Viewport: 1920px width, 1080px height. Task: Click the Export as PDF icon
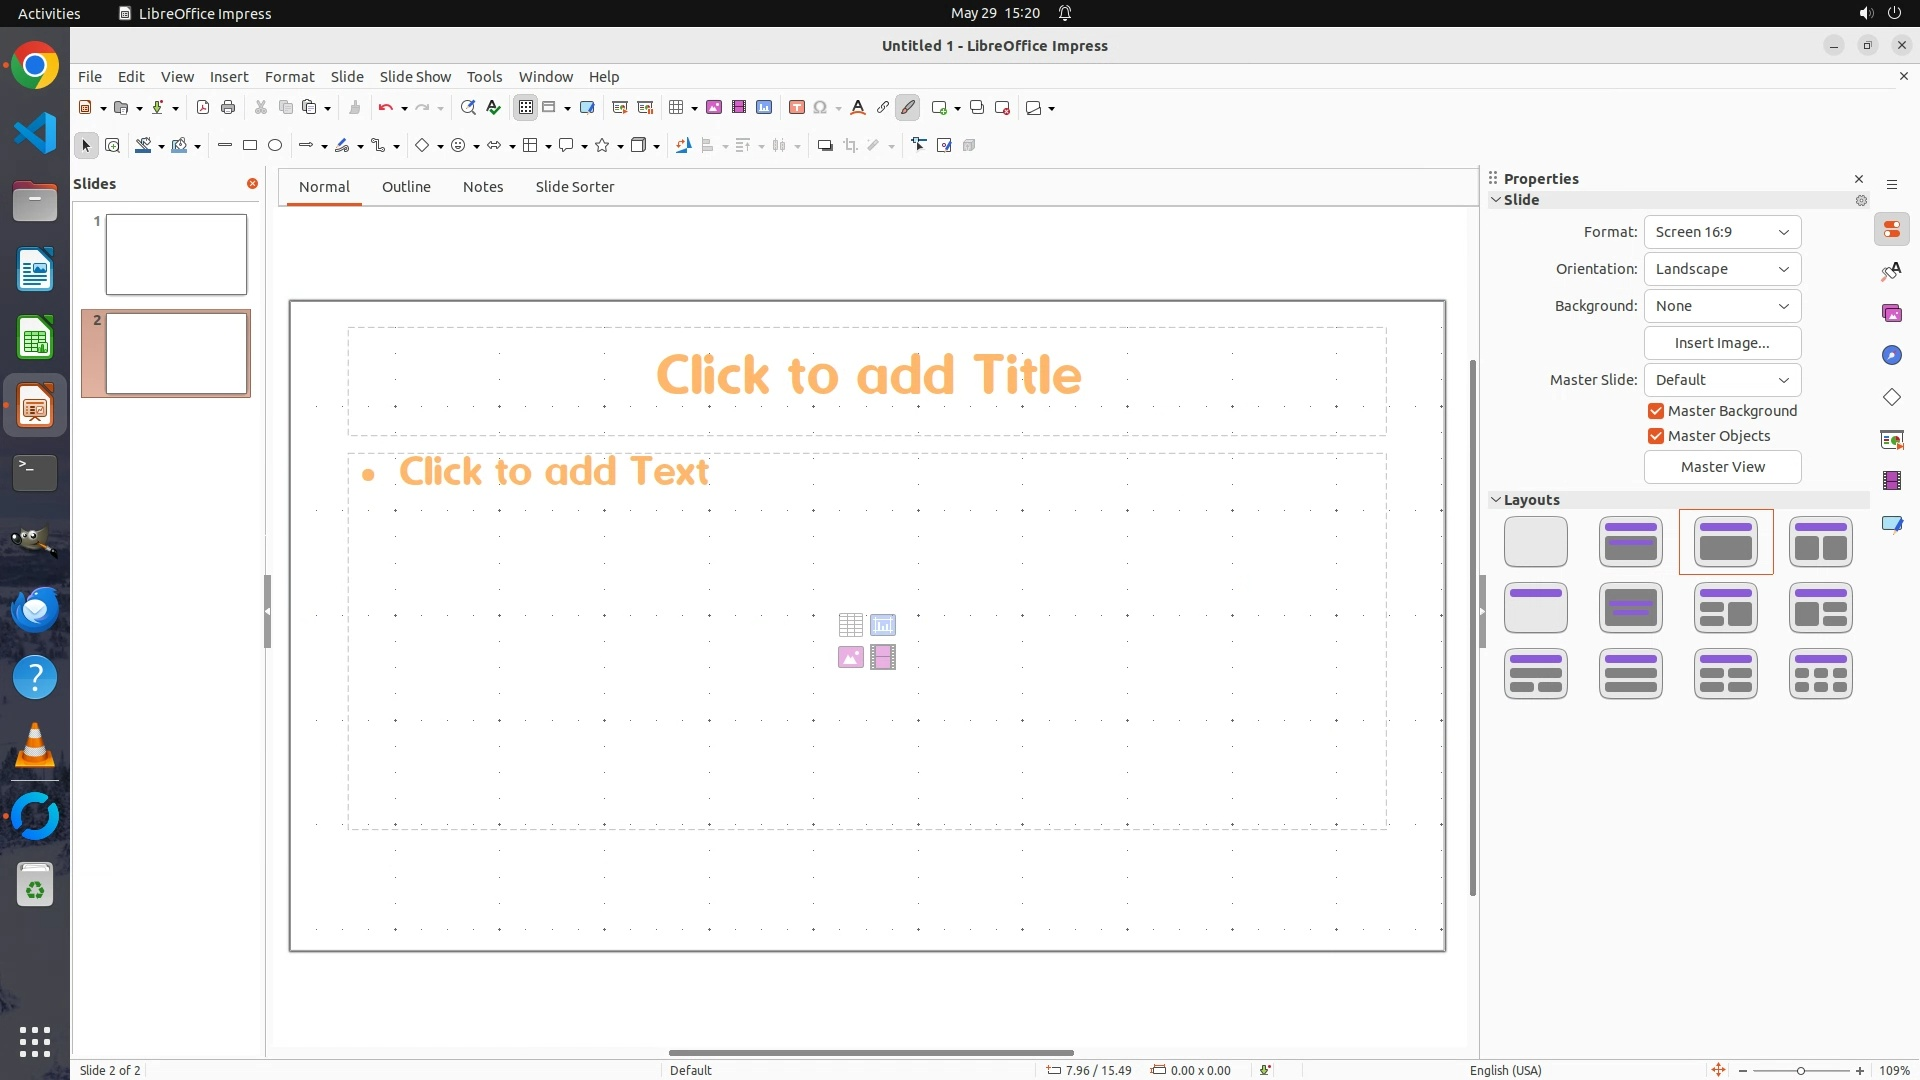pyautogui.click(x=203, y=108)
